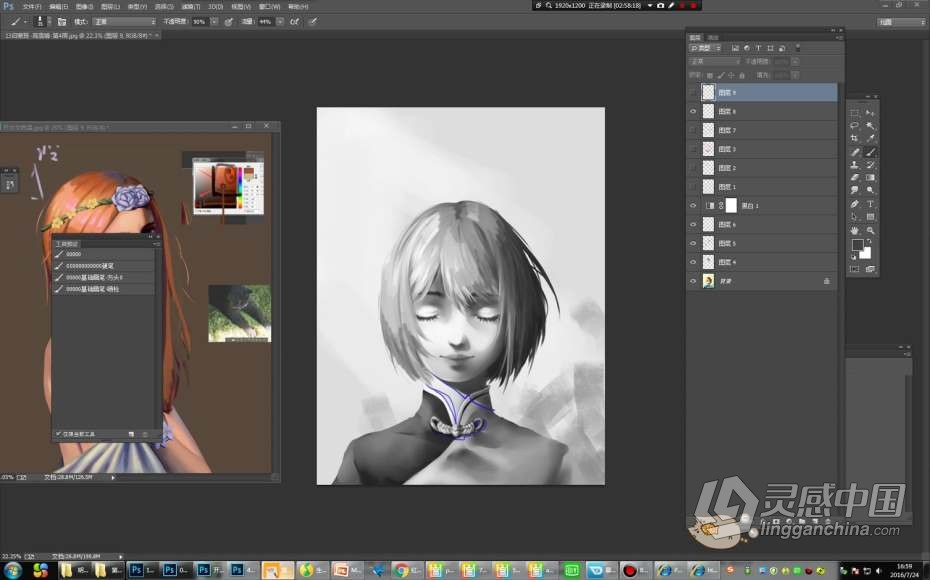The height and width of the screenshot is (580, 930).
Task: Hide the 背景 background layer
Action: (x=693, y=281)
